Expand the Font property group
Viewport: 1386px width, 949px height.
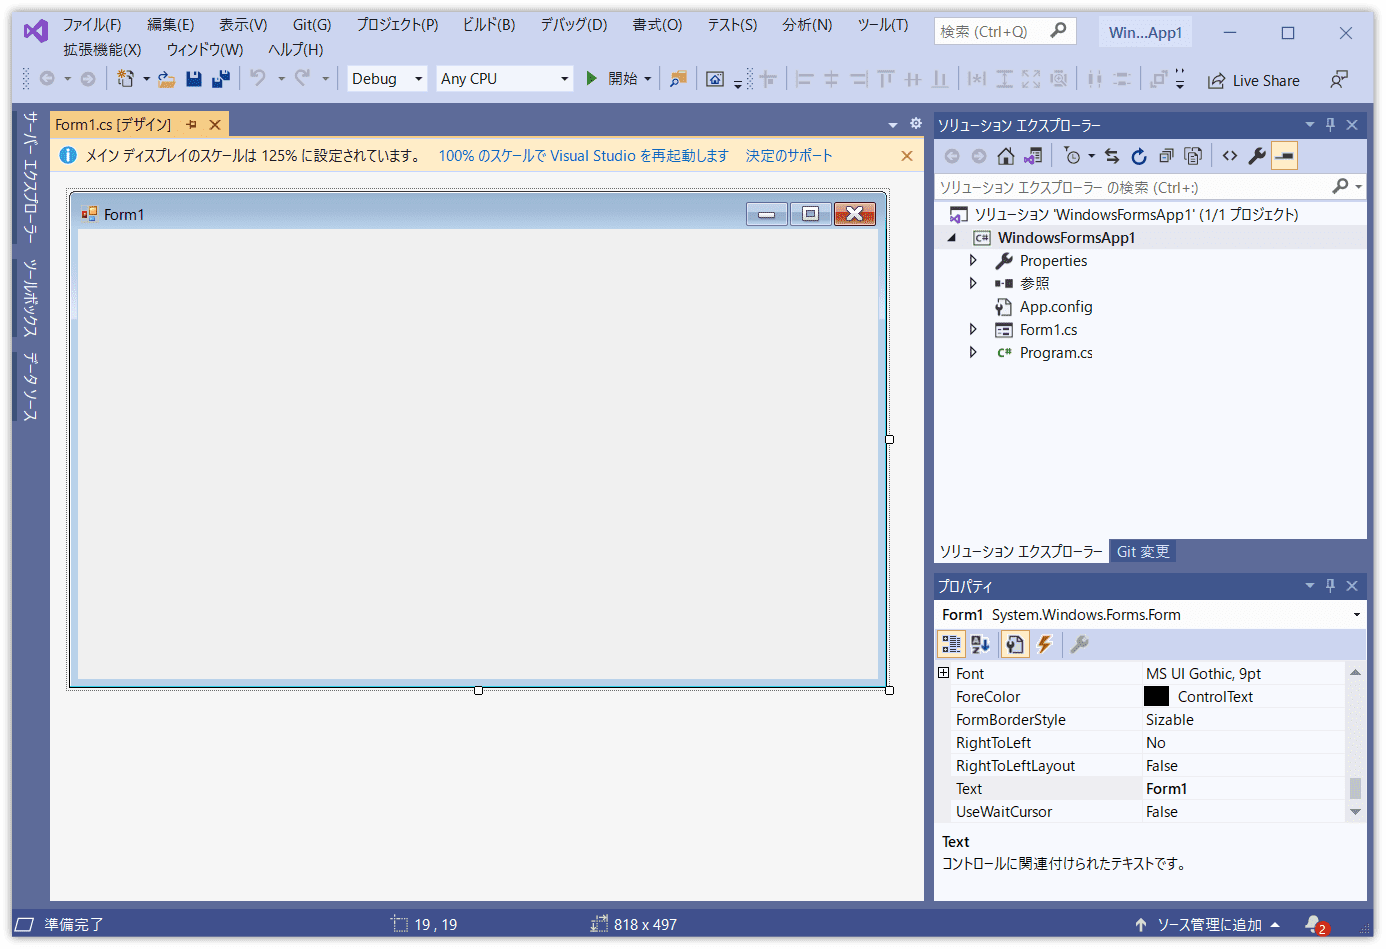(943, 673)
